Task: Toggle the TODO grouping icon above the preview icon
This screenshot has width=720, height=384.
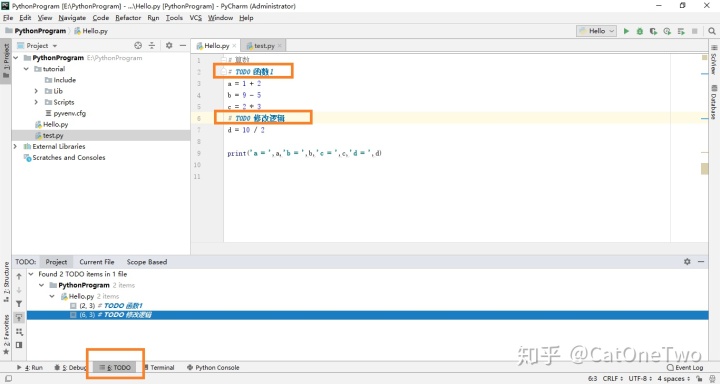Action: pyautogui.click(x=19, y=331)
